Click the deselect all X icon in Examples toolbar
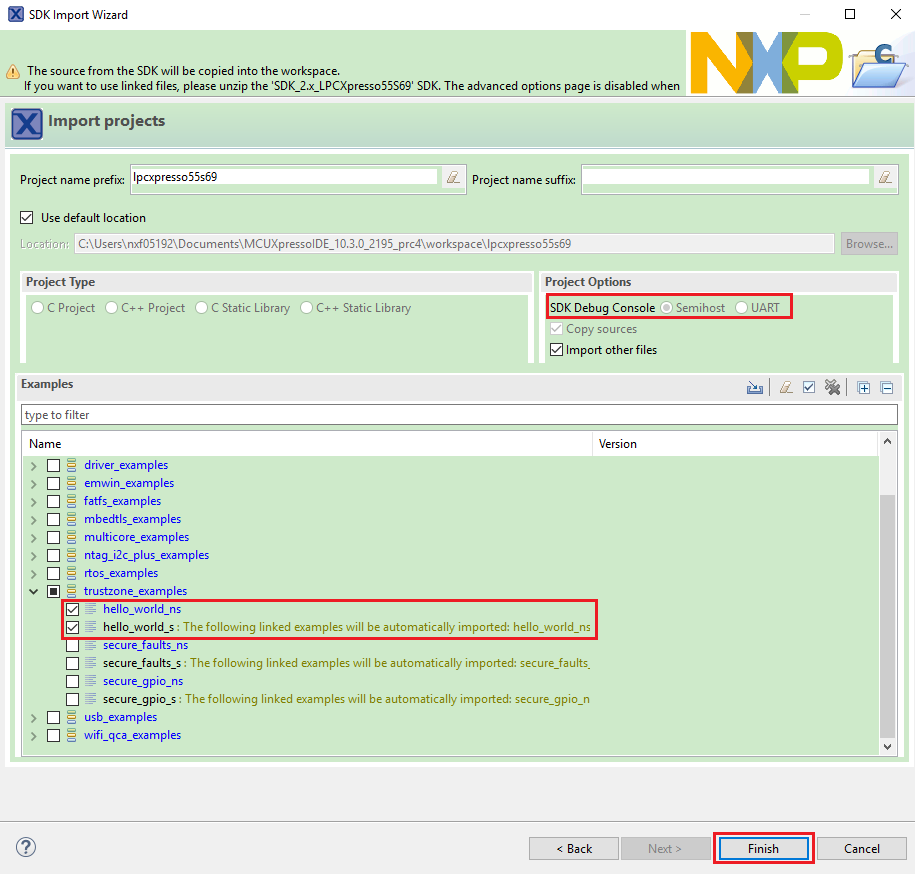 832,388
